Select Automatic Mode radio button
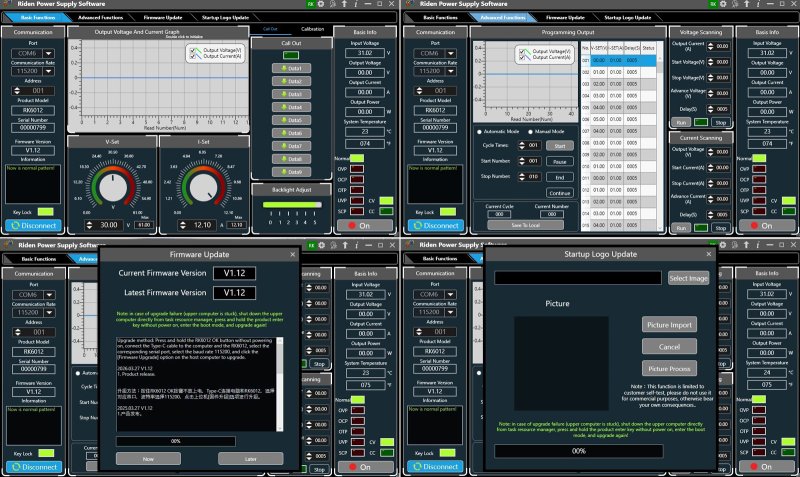 (479, 132)
